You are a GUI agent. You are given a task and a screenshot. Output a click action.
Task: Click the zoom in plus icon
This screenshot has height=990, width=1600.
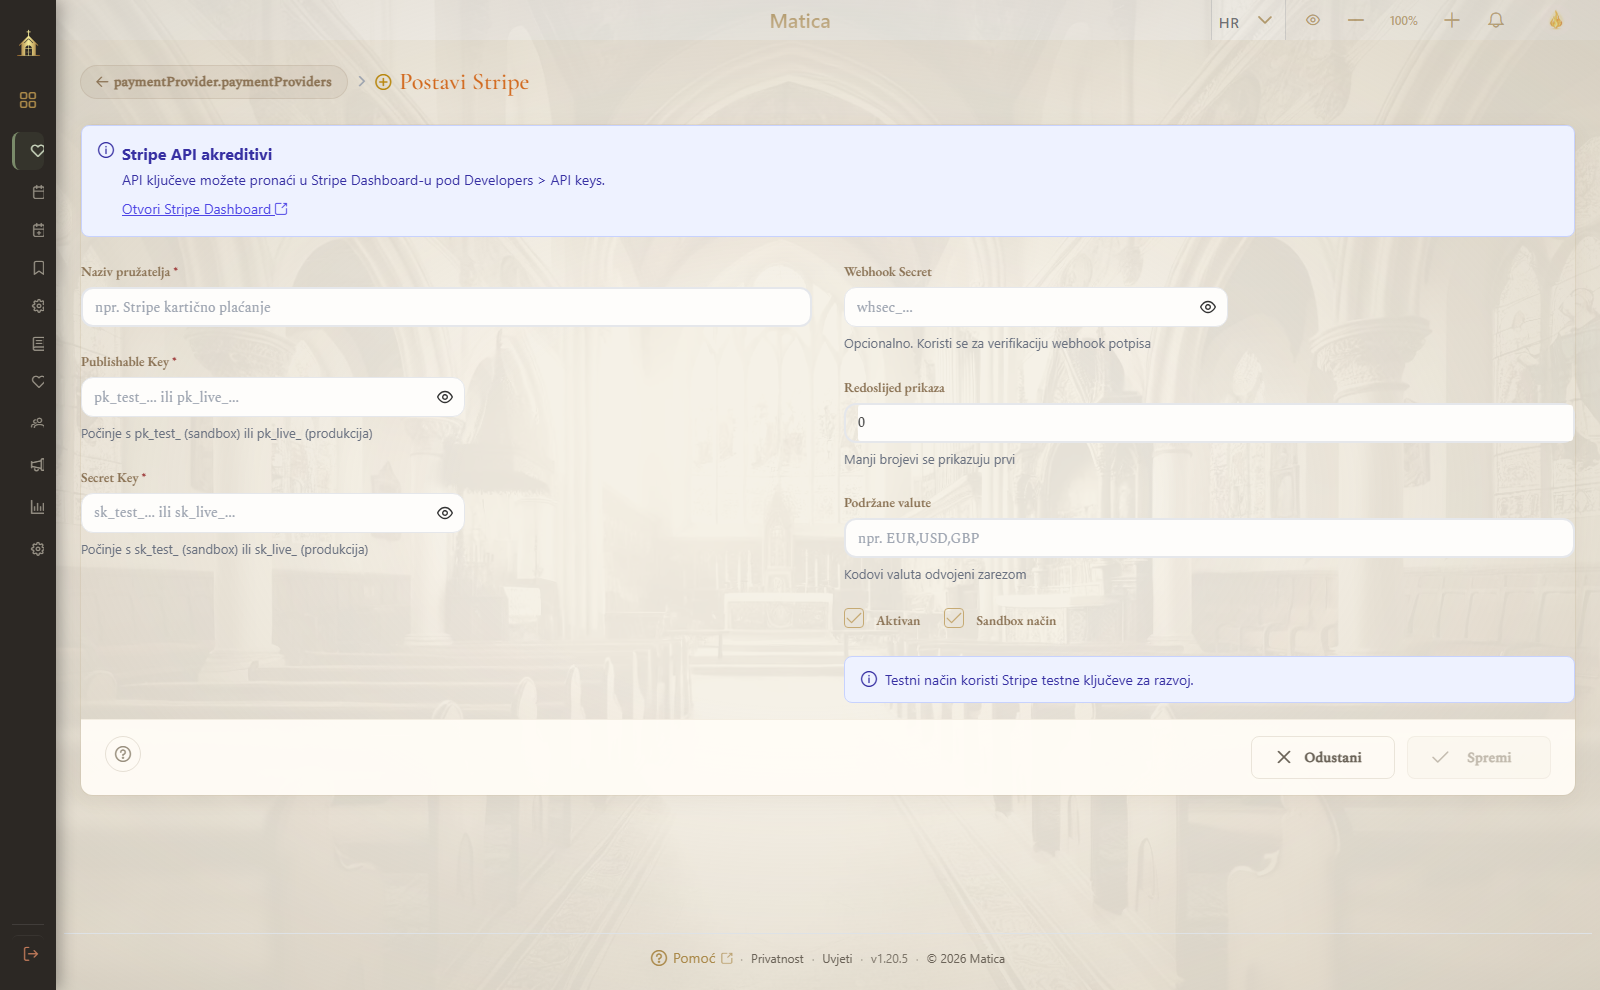tap(1452, 20)
